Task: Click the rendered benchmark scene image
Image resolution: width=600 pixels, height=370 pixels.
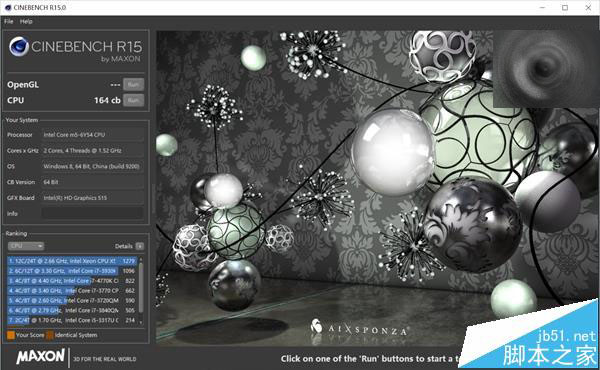Action: pyautogui.click(x=377, y=188)
